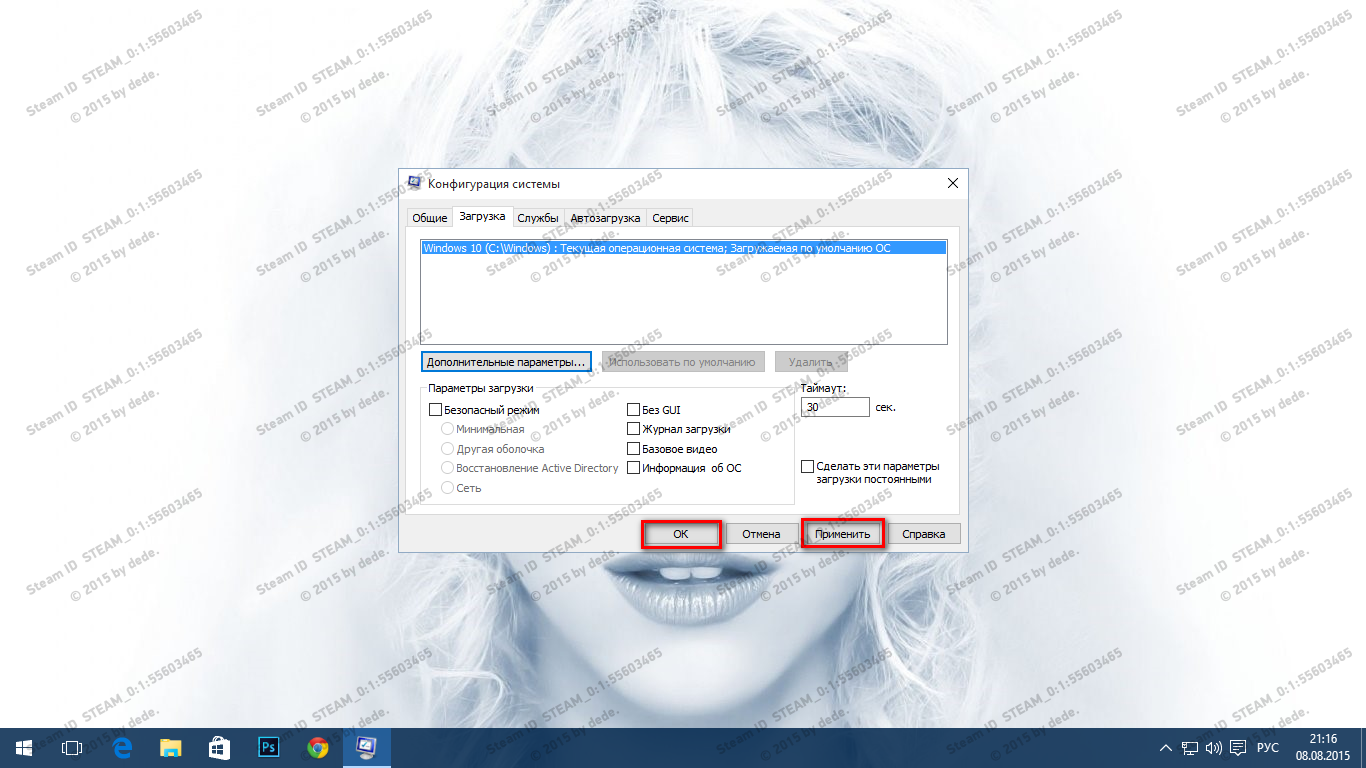The image size is (1366, 768).
Task: Click the Отмена button
Action: pyautogui.click(x=761, y=534)
